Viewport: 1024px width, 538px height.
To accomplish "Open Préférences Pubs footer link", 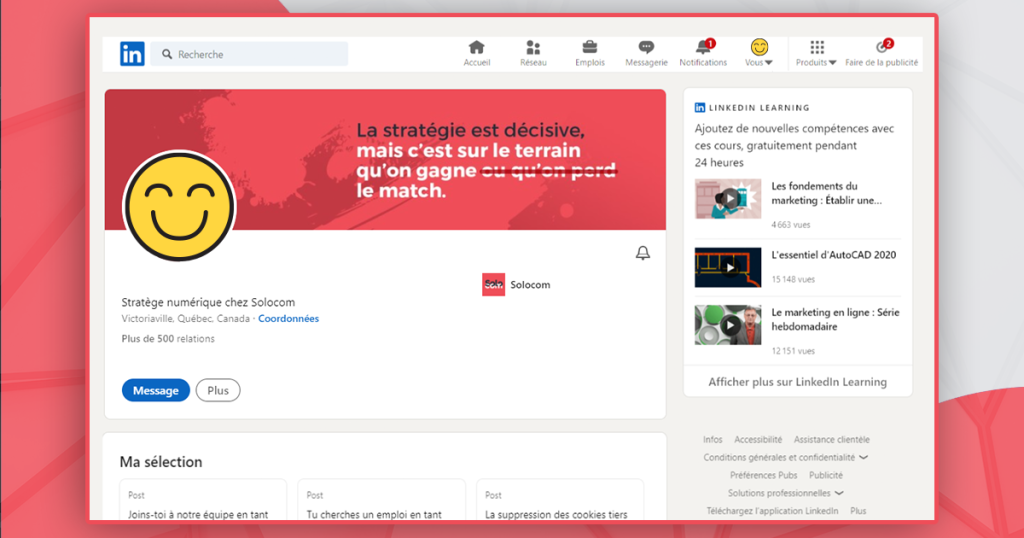I will pos(763,475).
